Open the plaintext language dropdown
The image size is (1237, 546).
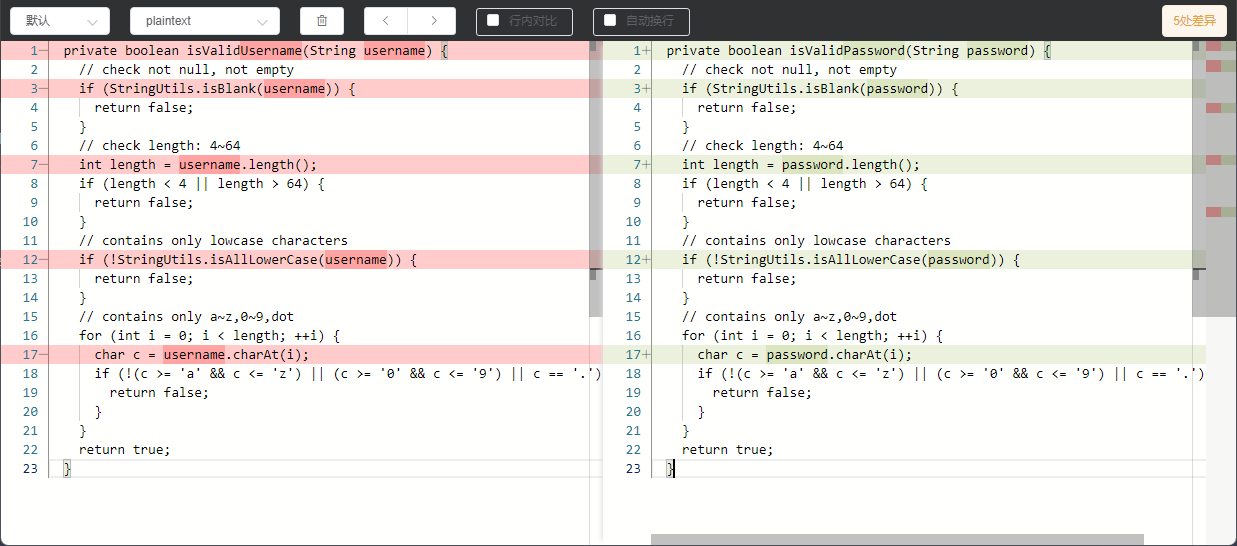(x=205, y=21)
